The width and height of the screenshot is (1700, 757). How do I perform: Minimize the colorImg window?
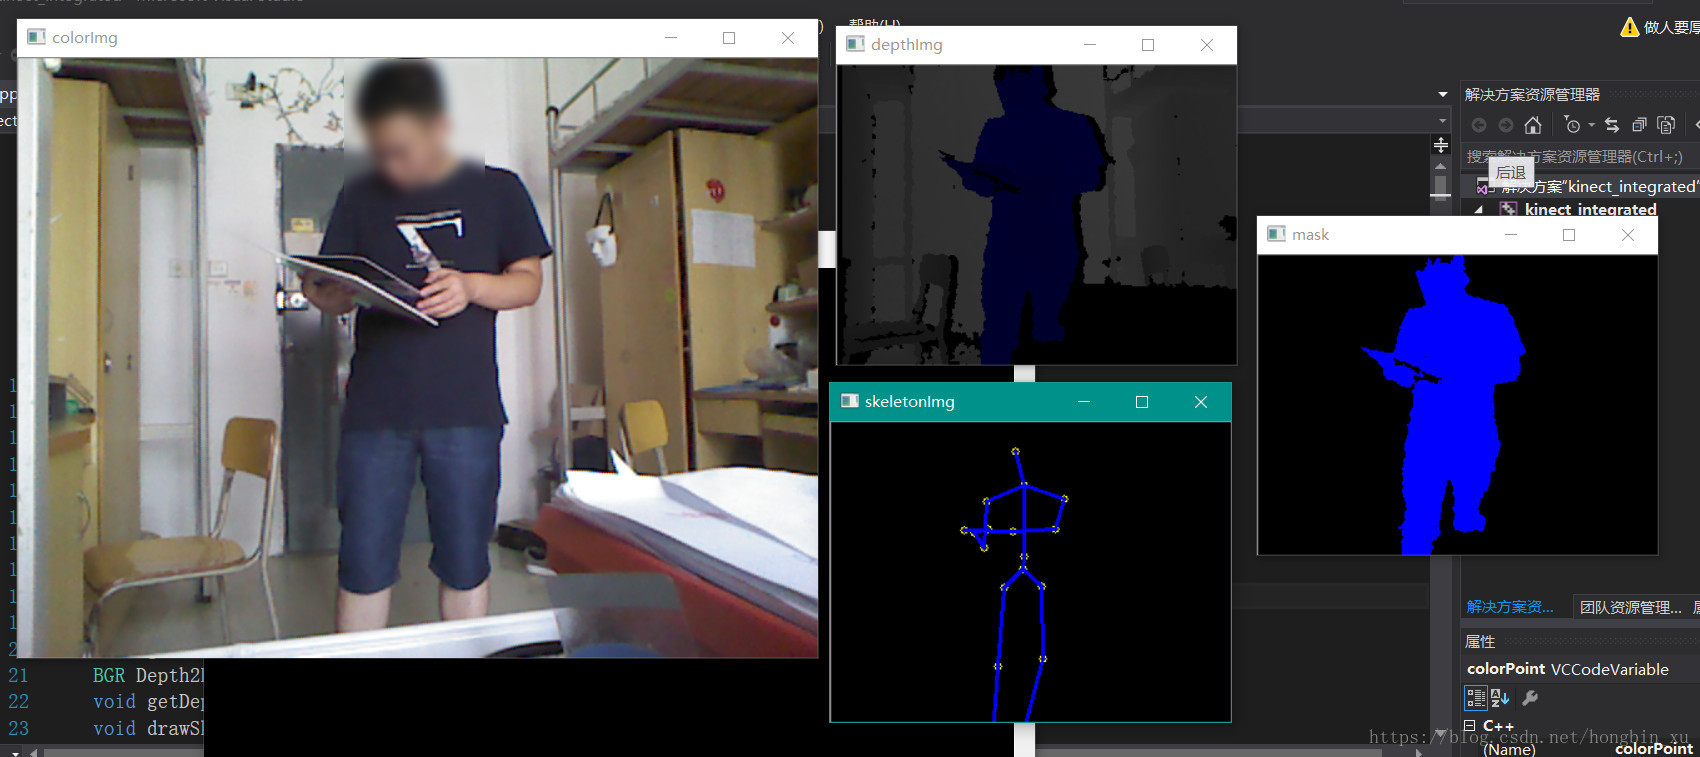671,38
